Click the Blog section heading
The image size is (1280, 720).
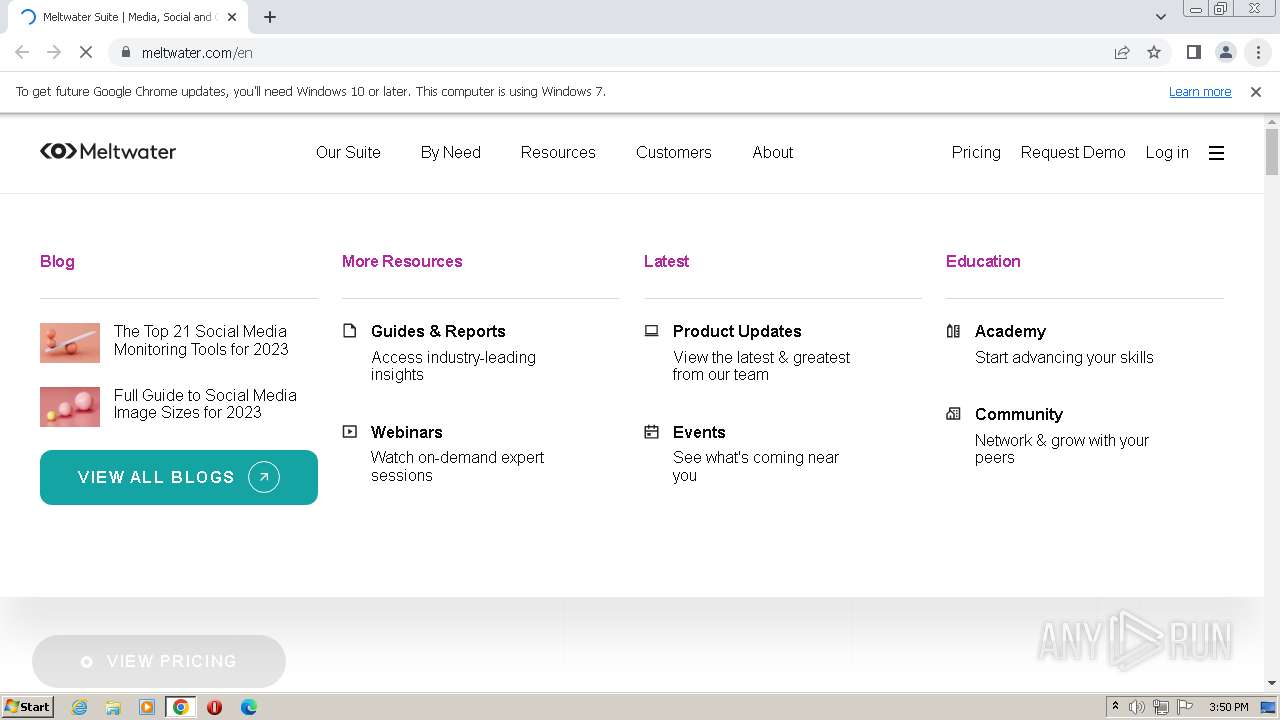(57, 261)
